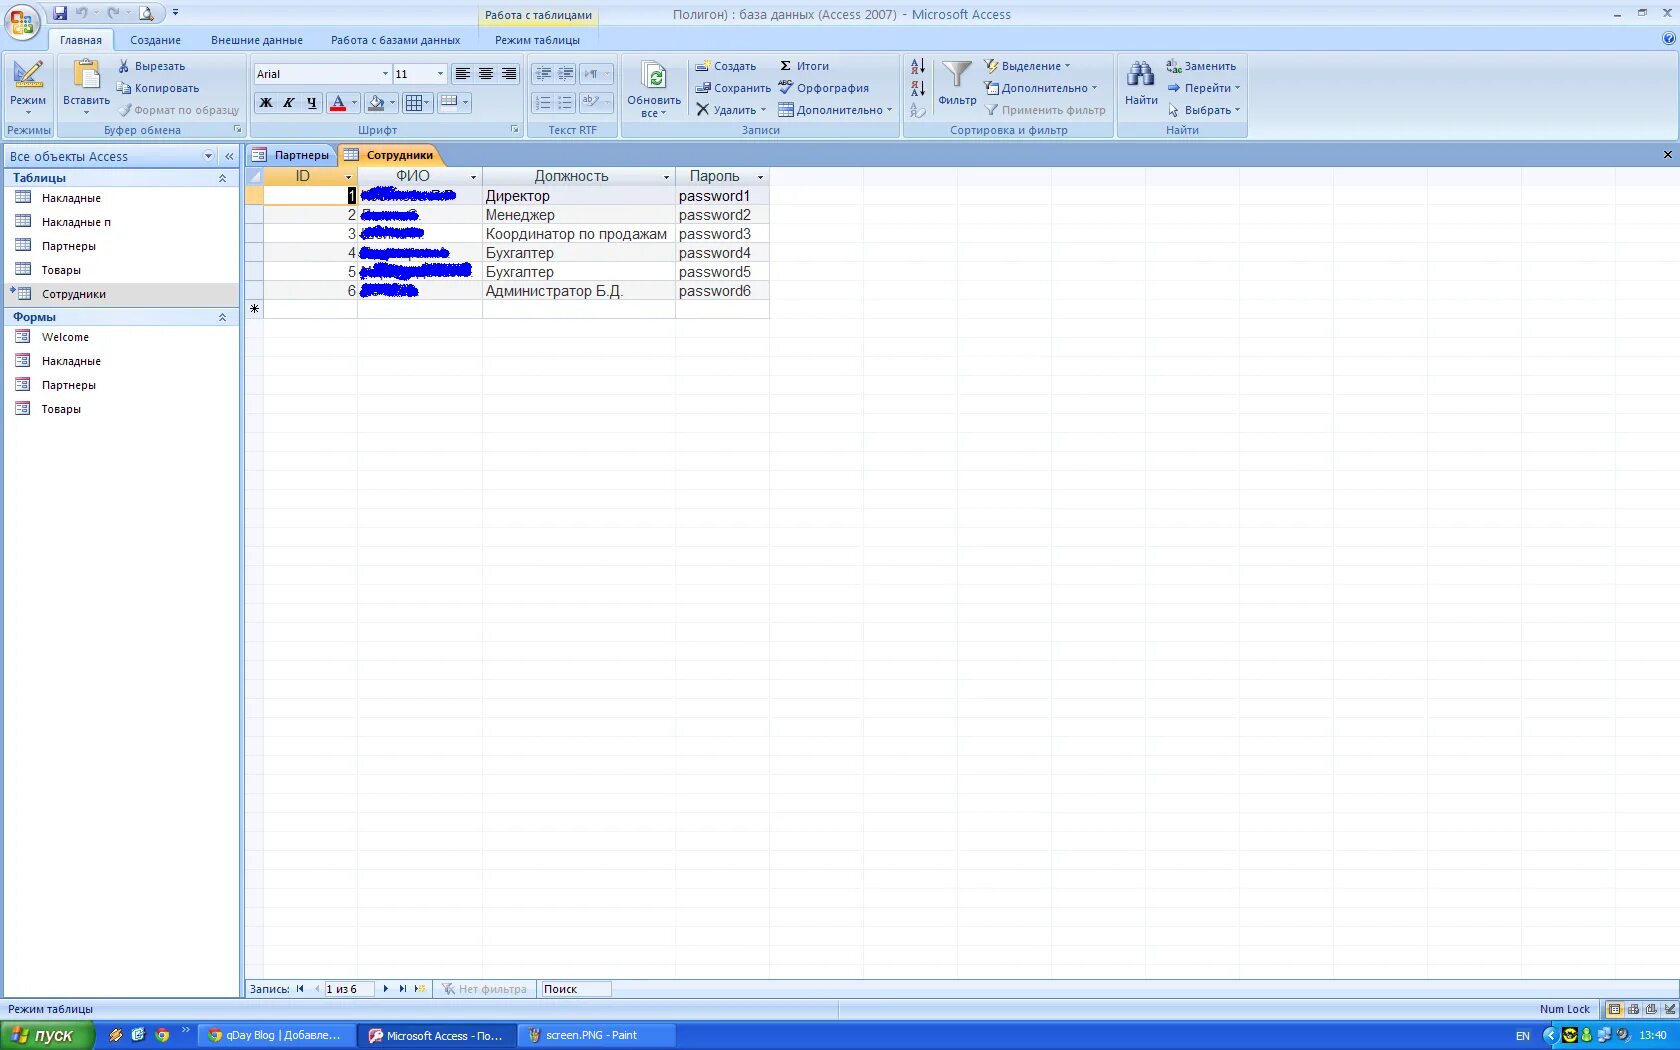Screen dimensions: 1680x1050
Task: Toggle underline formatting Ч button
Action: [x=311, y=103]
